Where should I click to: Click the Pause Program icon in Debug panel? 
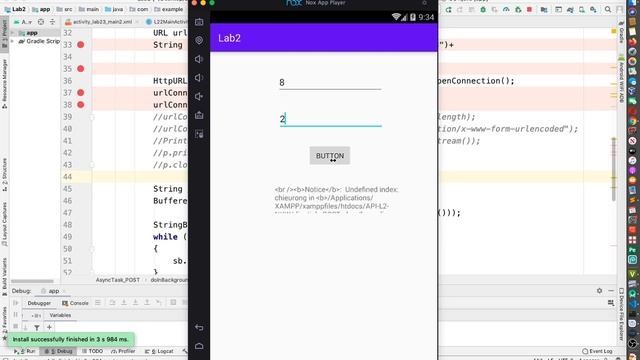[16, 315]
